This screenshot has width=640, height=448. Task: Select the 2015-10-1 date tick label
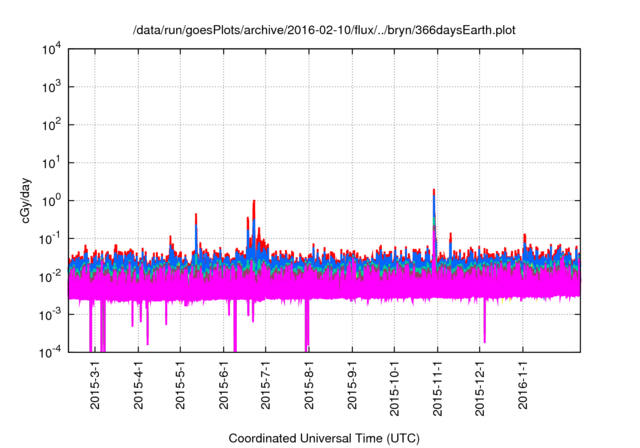pos(394,387)
